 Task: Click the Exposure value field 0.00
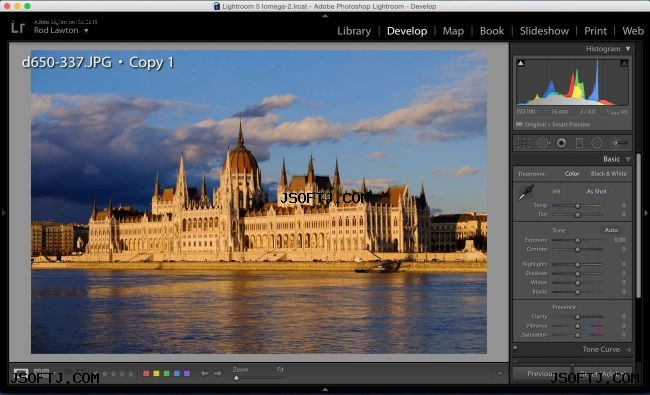[620, 240]
